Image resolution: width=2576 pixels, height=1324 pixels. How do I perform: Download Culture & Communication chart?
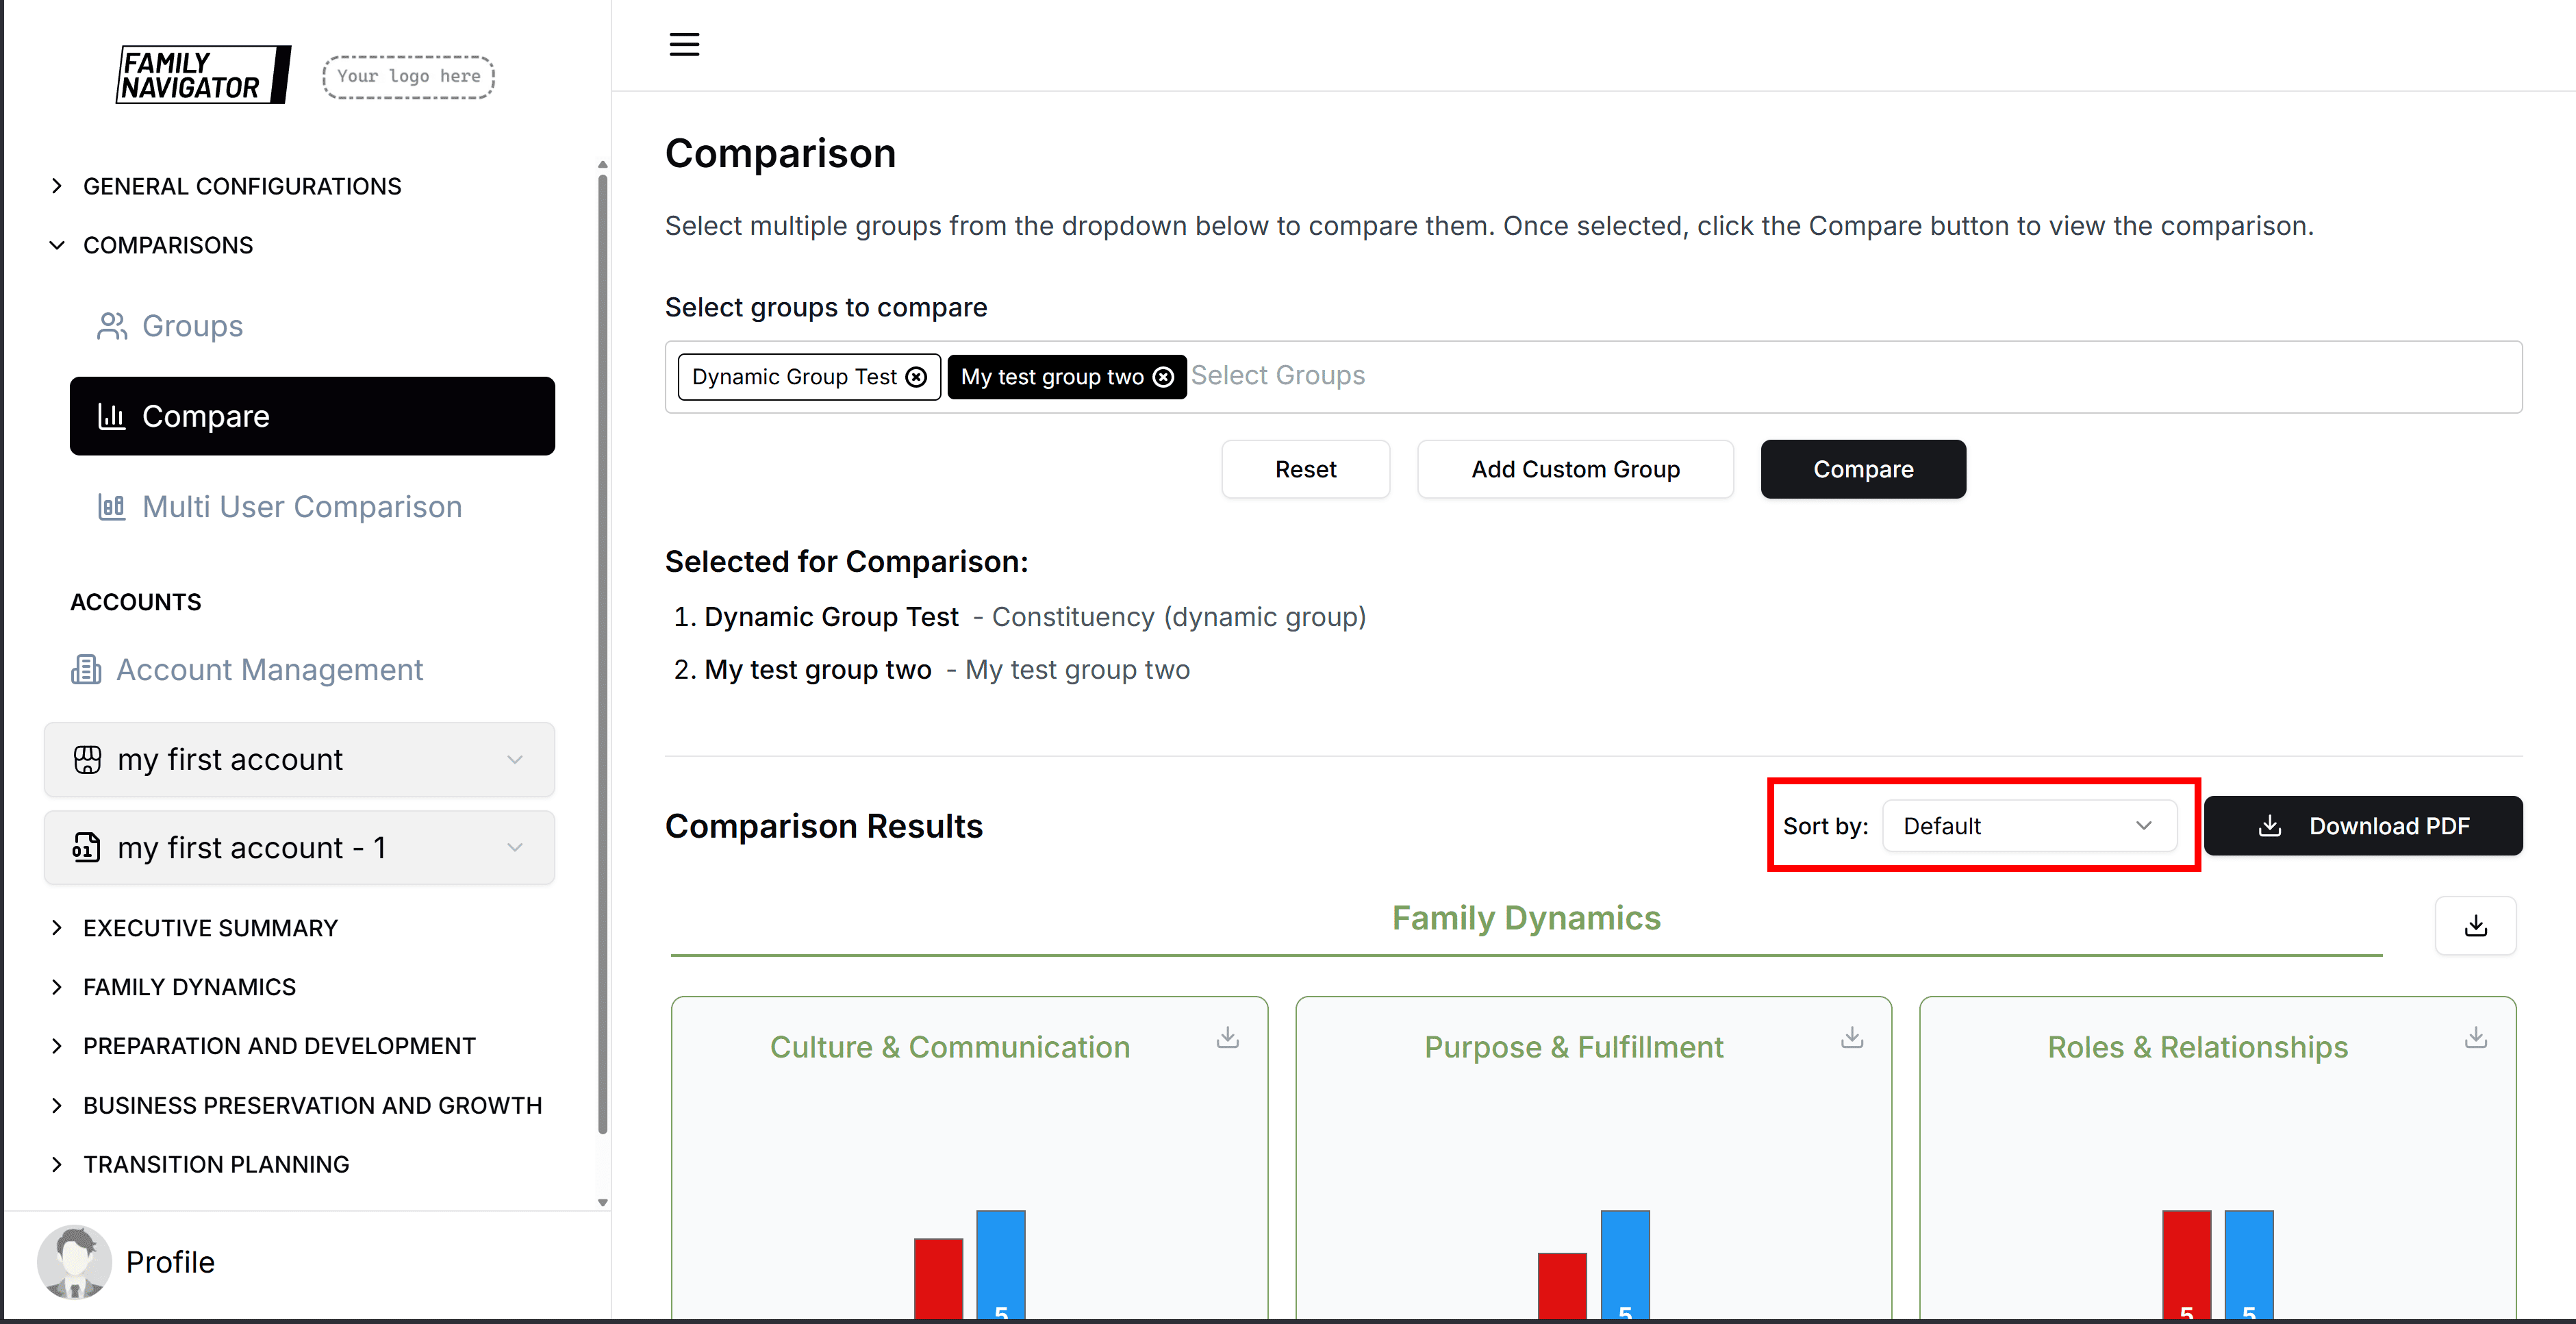coord(1227,1038)
